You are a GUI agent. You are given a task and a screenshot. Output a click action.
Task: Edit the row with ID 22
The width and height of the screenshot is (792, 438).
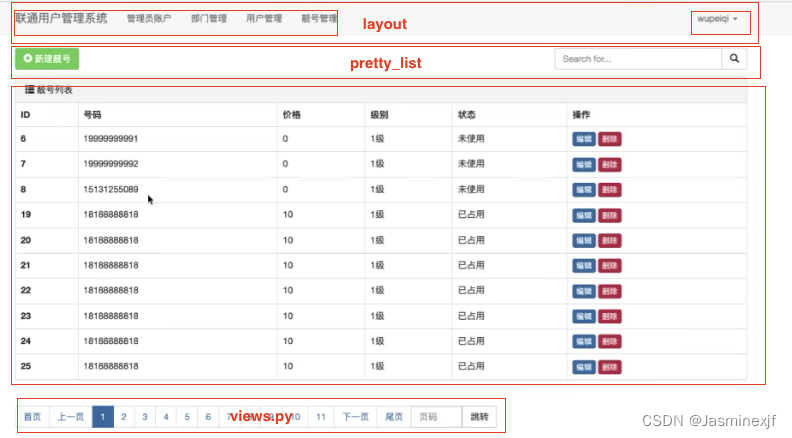point(584,291)
